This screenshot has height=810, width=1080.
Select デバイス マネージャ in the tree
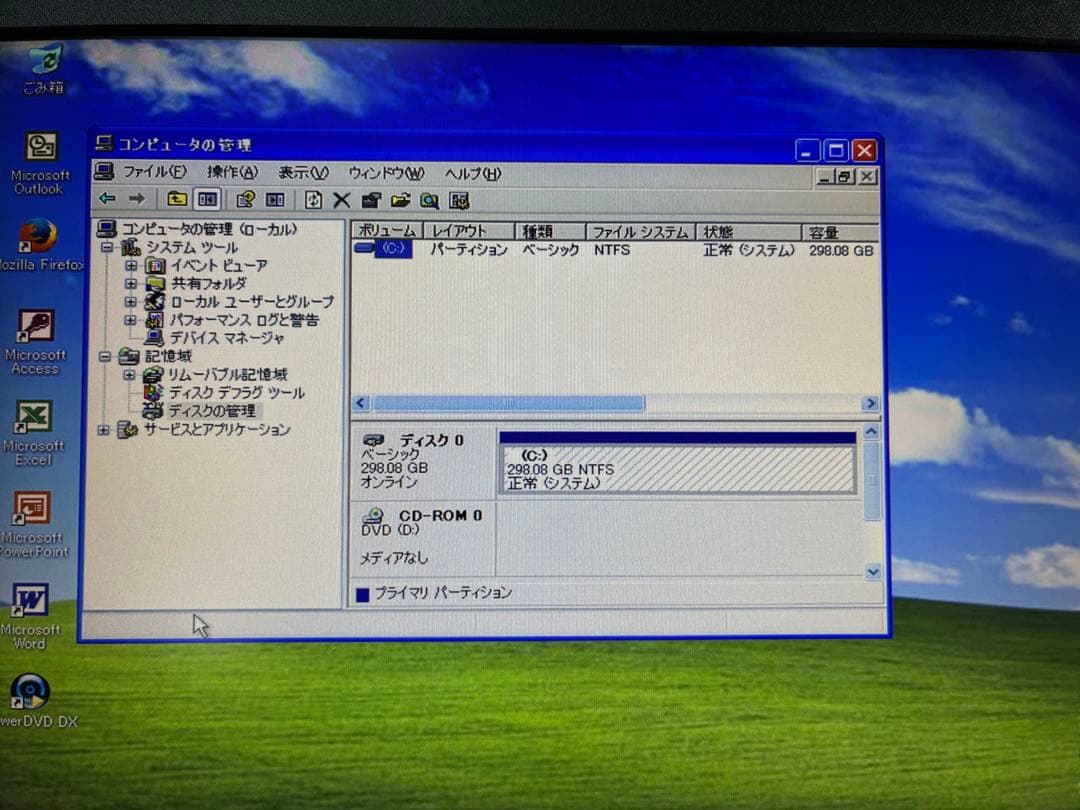click(219, 338)
